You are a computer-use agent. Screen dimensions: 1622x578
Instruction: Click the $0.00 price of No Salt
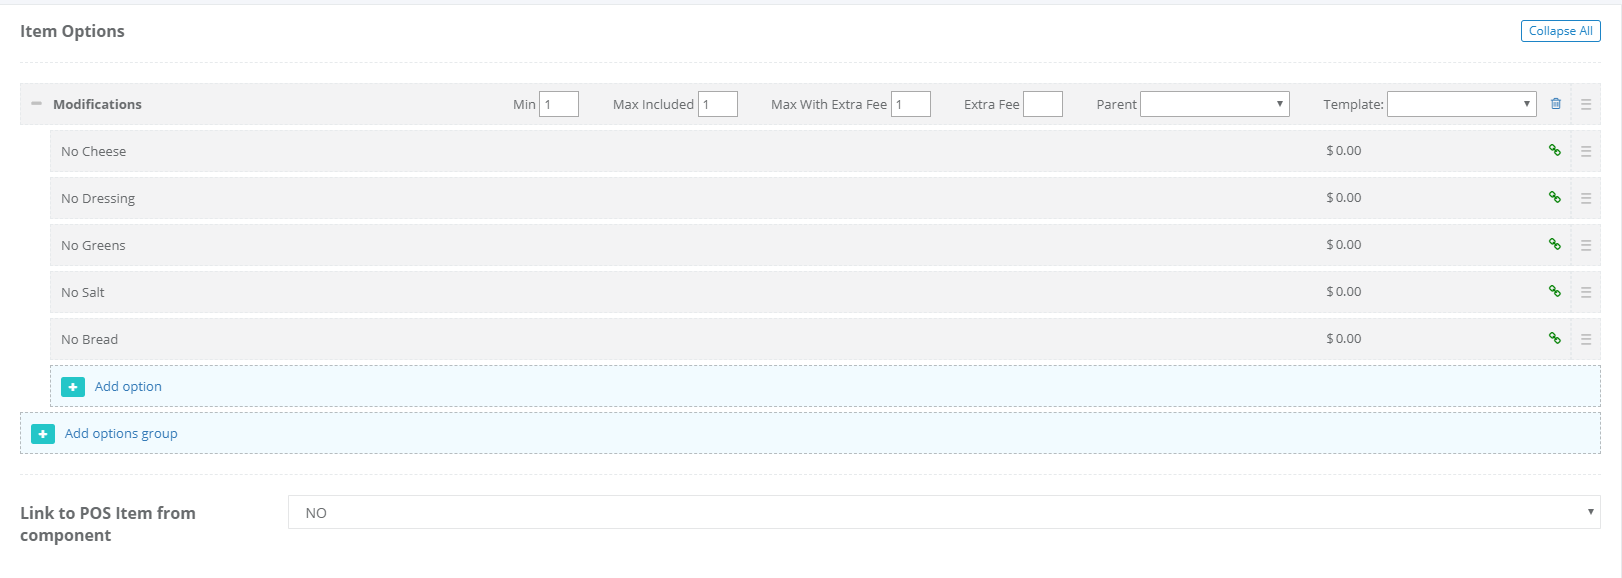coord(1344,292)
